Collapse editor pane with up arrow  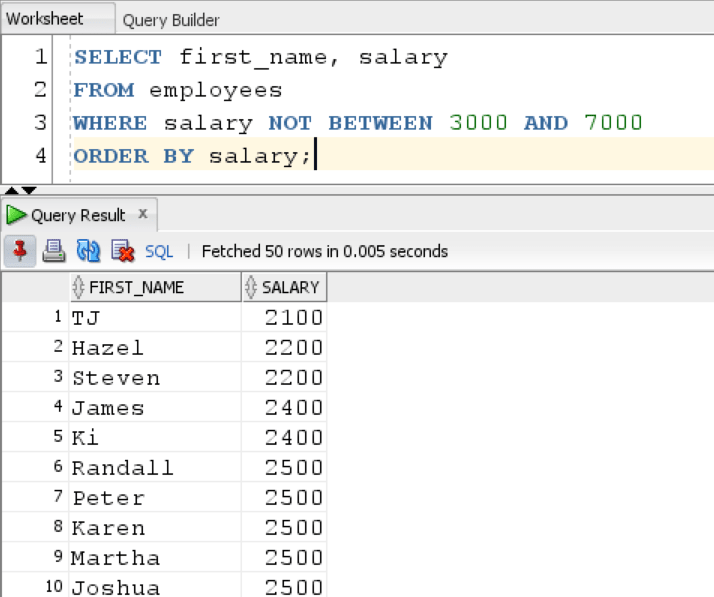[12, 190]
